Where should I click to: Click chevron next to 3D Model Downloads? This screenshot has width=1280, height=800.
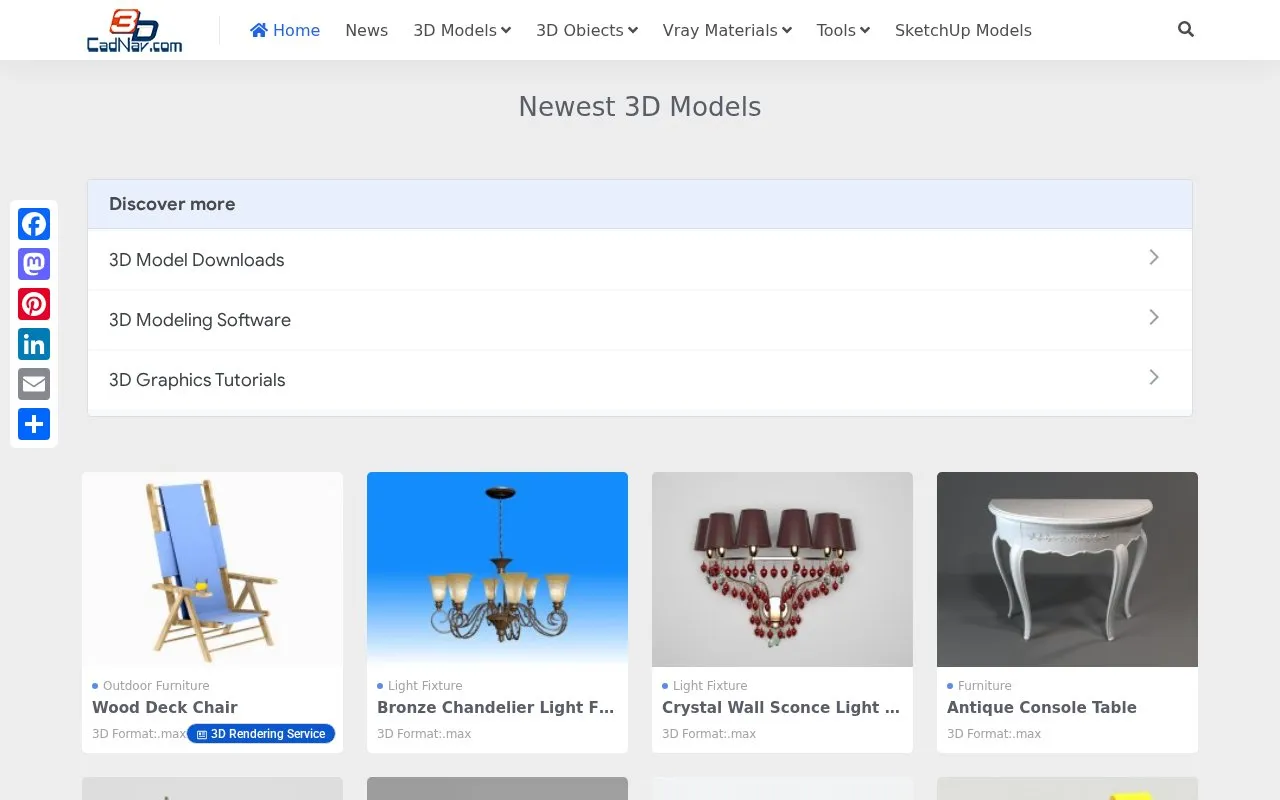[1154, 257]
